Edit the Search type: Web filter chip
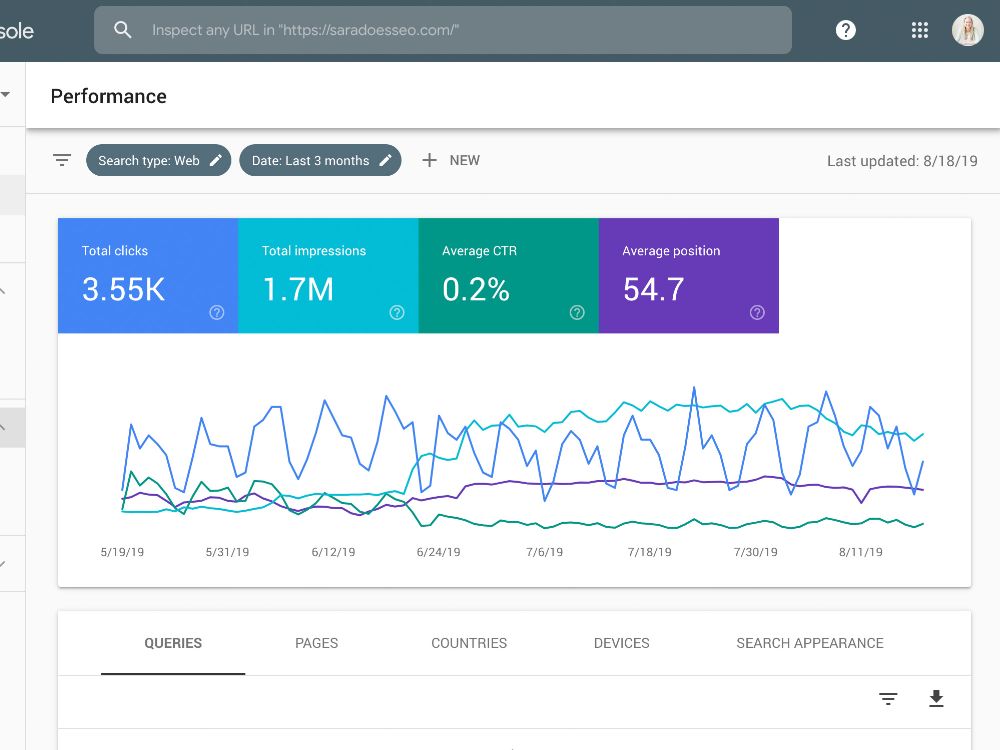Viewport: 1000px width, 750px height. [x=159, y=160]
